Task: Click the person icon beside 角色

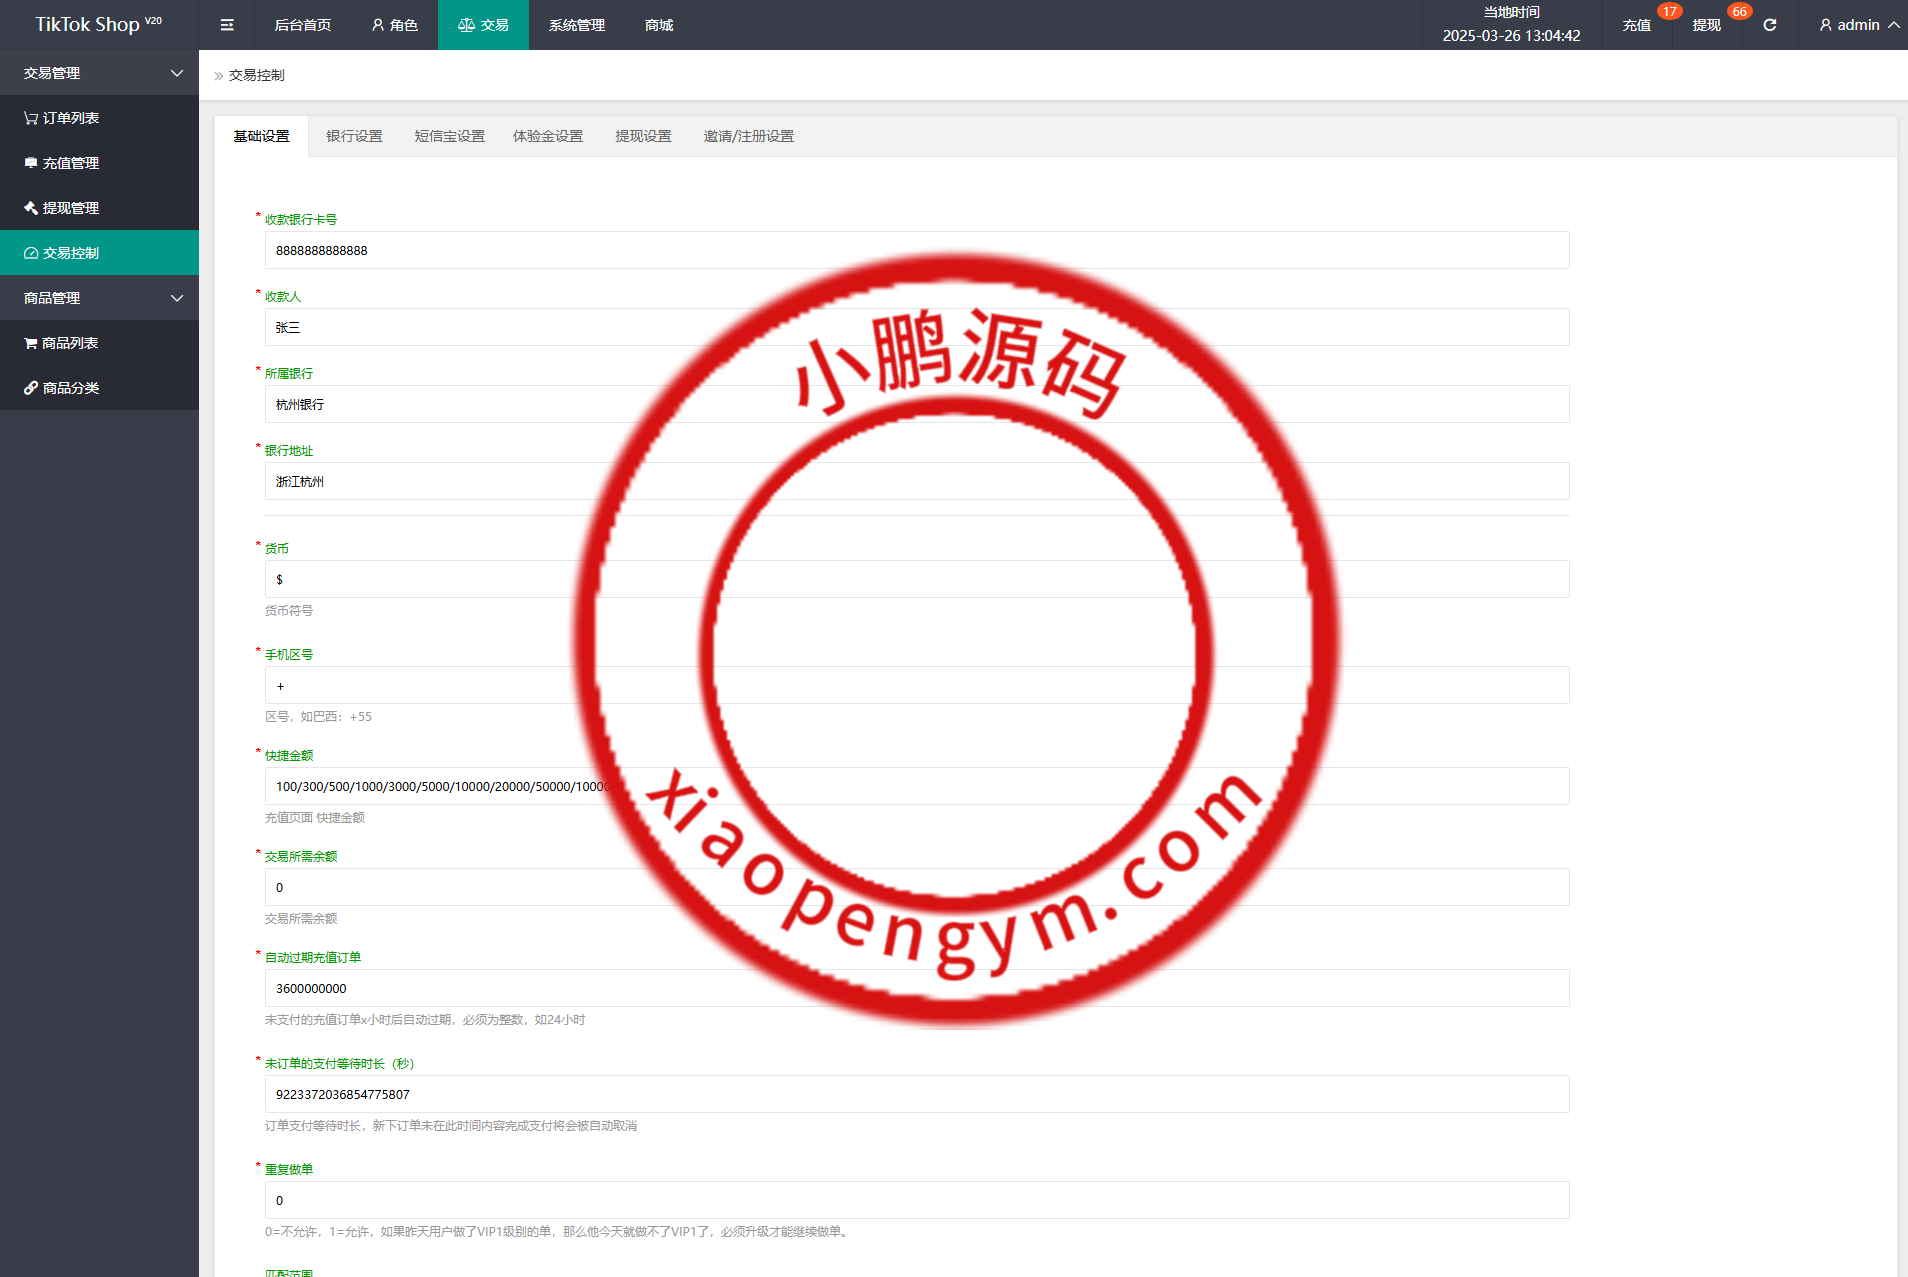Action: pyautogui.click(x=377, y=24)
